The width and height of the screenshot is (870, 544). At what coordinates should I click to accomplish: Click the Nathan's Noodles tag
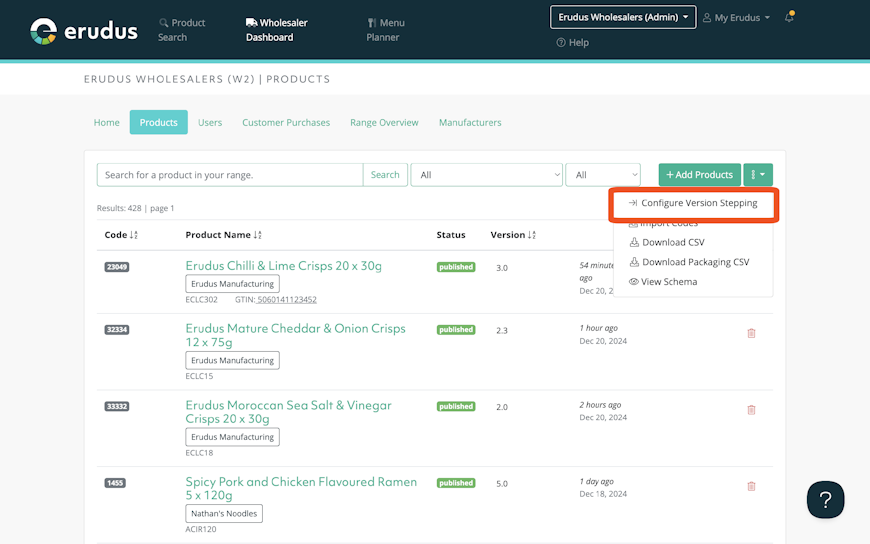pos(224,513)
